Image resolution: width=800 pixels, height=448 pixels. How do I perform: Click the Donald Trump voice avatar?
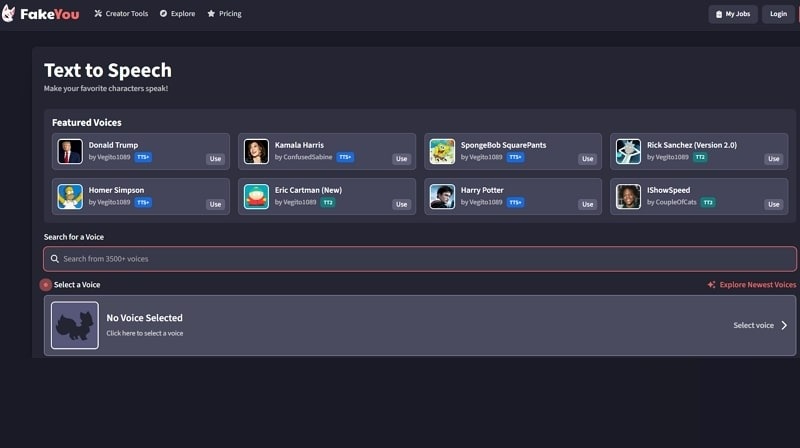(70, 151)
